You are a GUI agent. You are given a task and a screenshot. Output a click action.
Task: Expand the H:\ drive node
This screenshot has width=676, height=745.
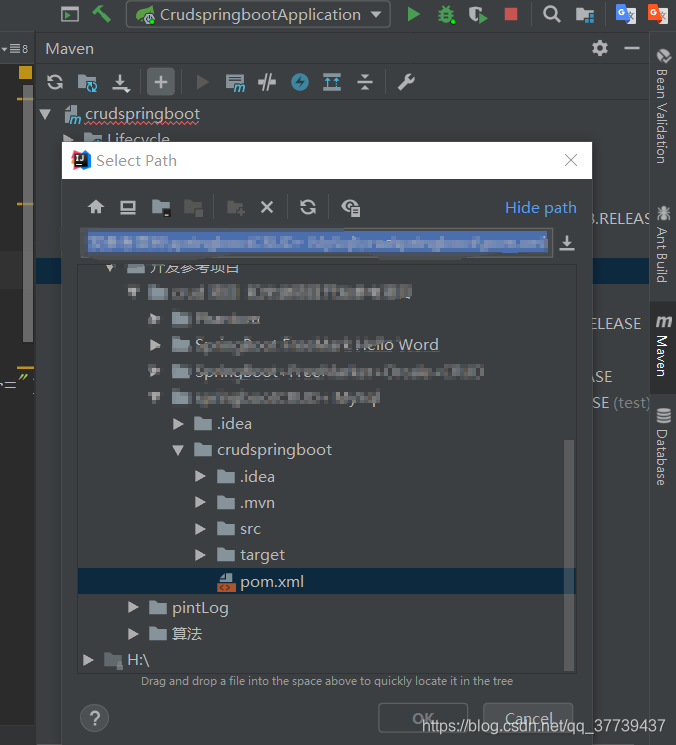(x=88, y=660)
